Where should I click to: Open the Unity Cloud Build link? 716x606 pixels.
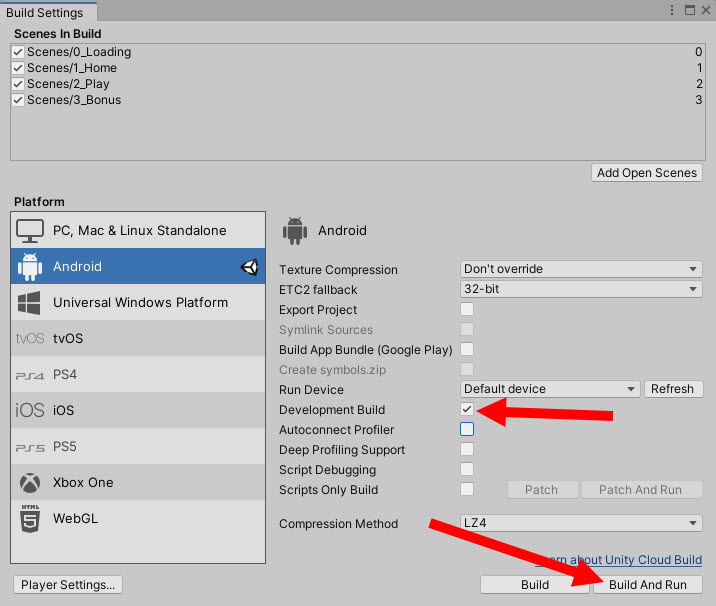click(x=619, y=560)
